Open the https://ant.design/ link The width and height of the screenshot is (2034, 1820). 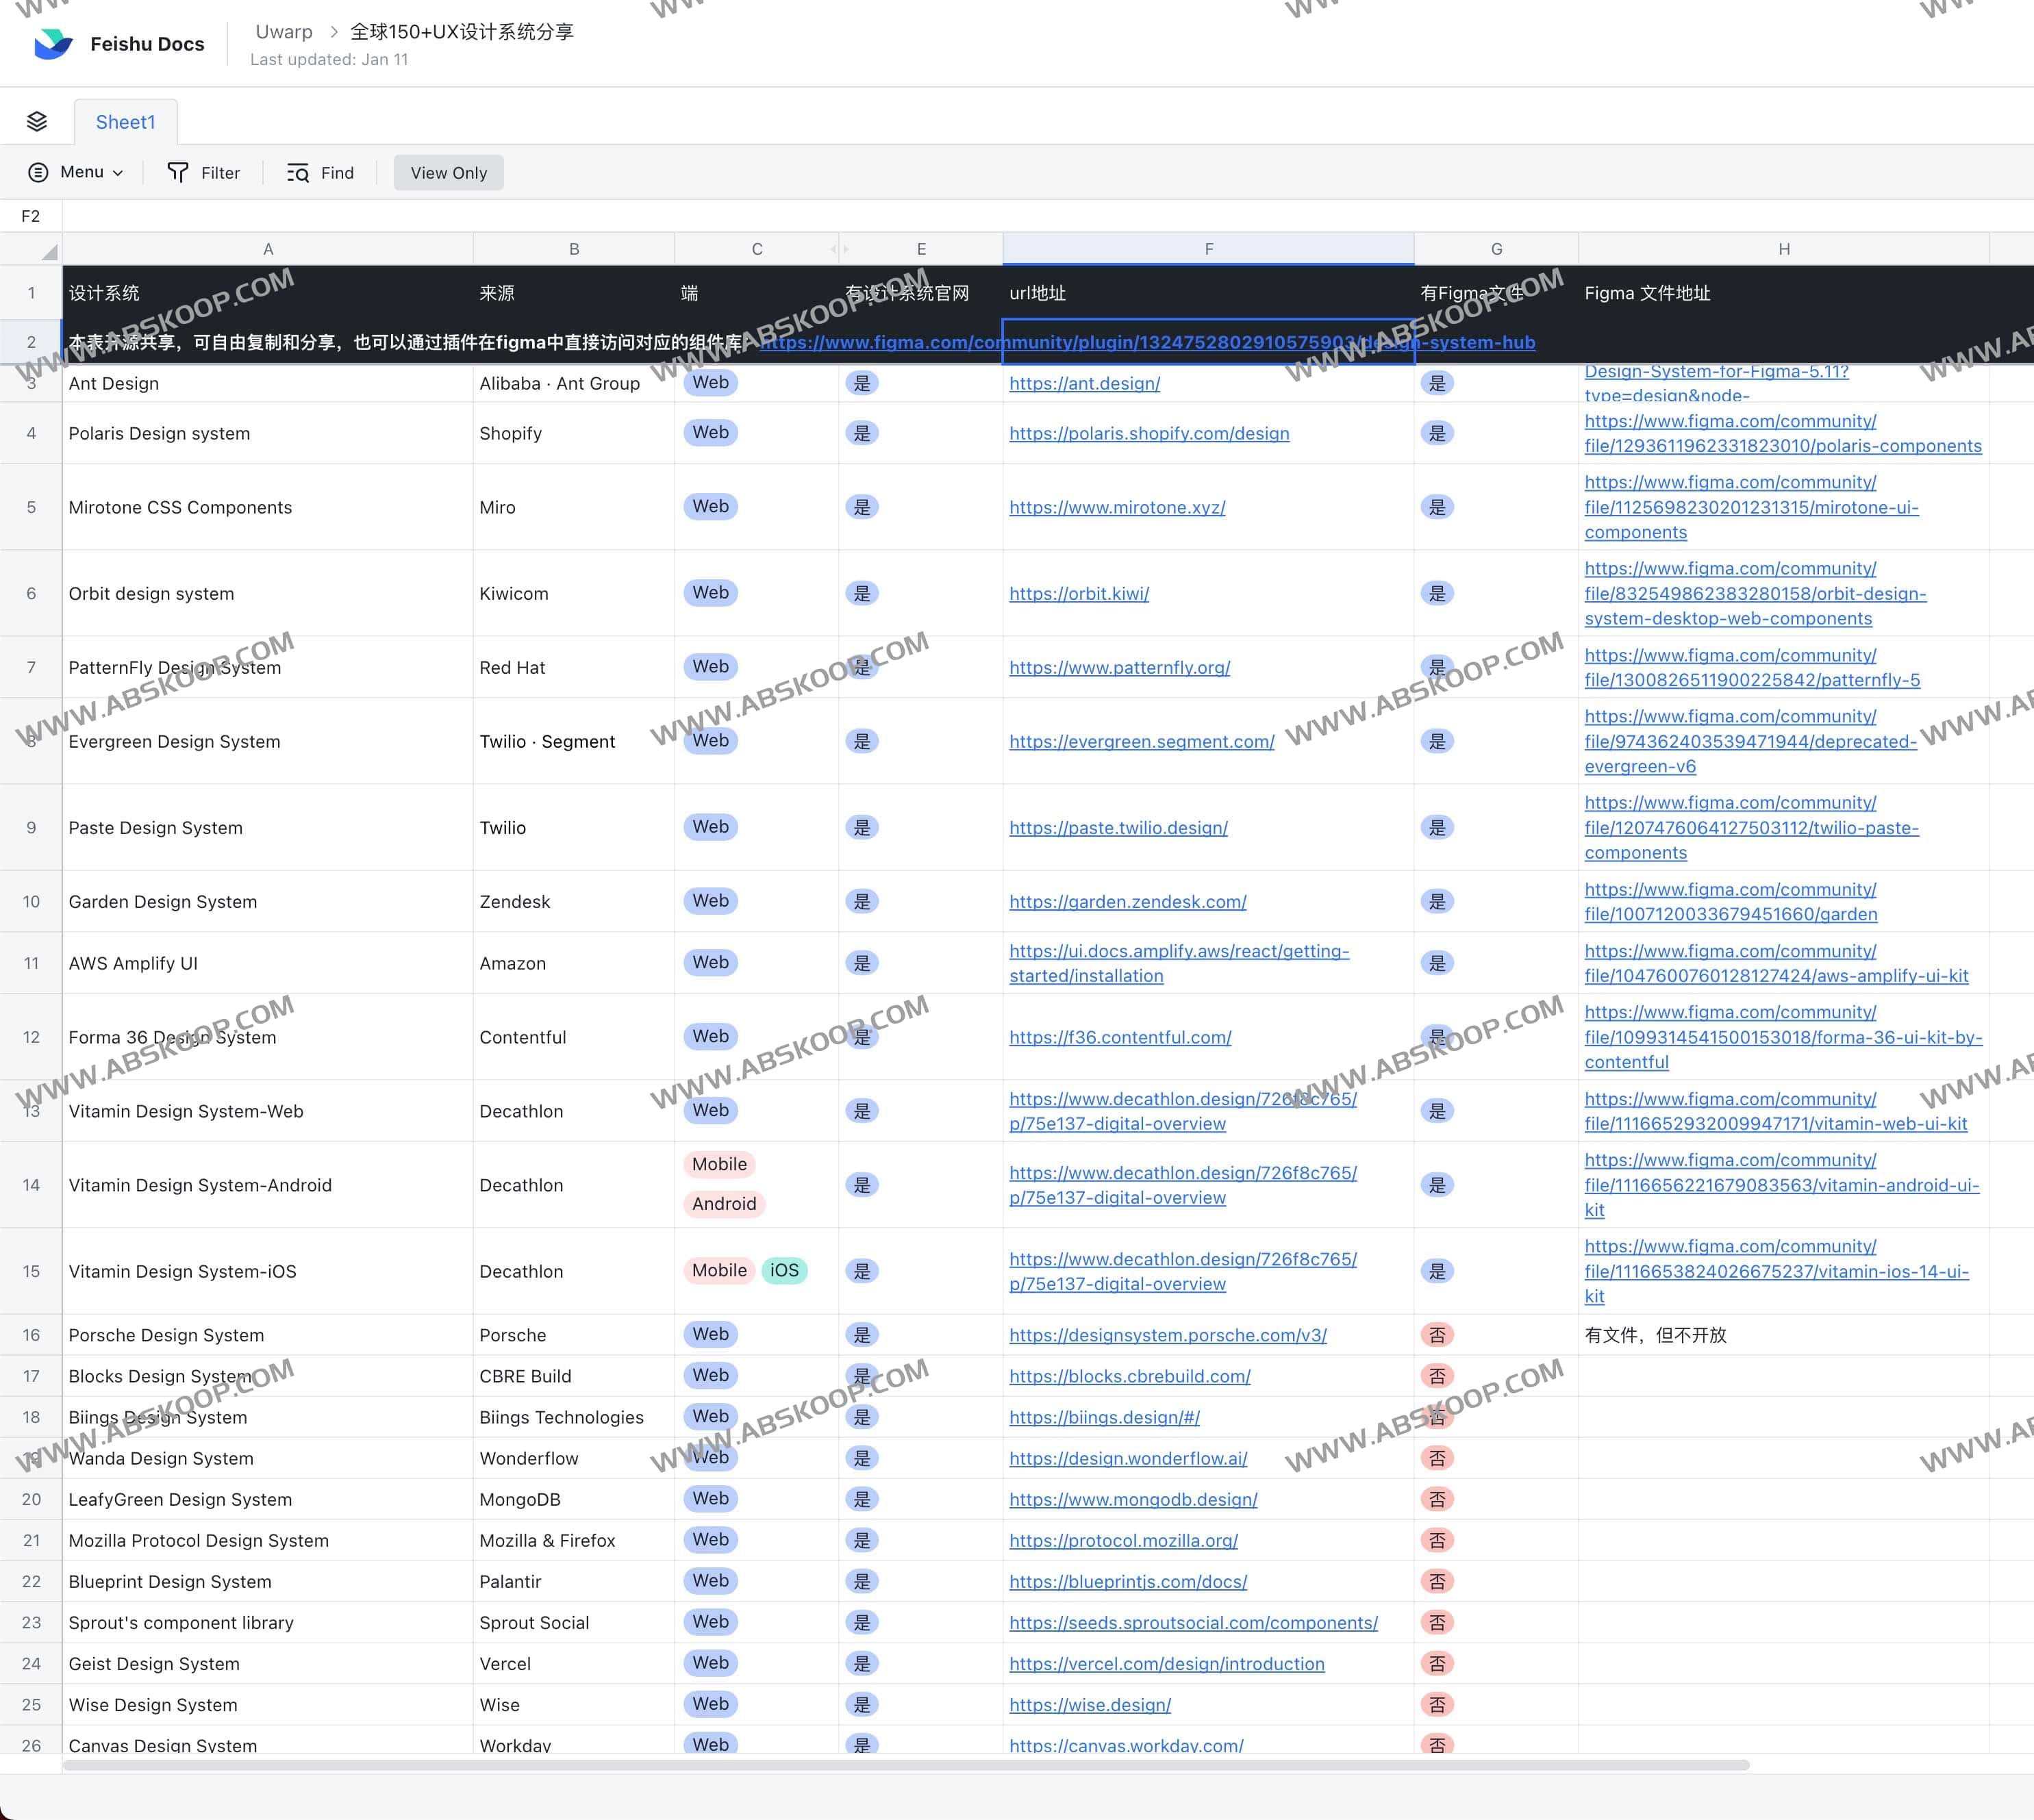1084,383
